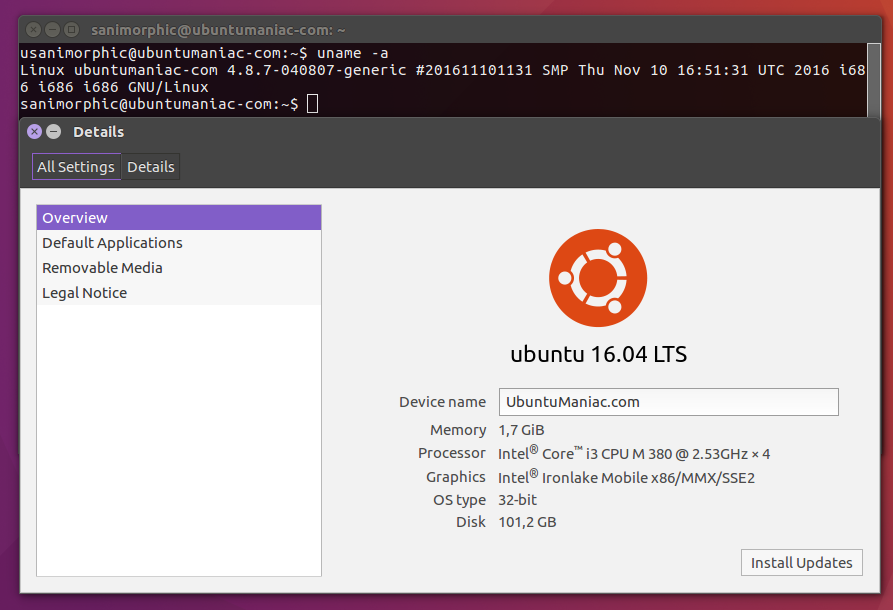Click the All Settings button
The width and height of the screenshot is (893, 610).
76,166
